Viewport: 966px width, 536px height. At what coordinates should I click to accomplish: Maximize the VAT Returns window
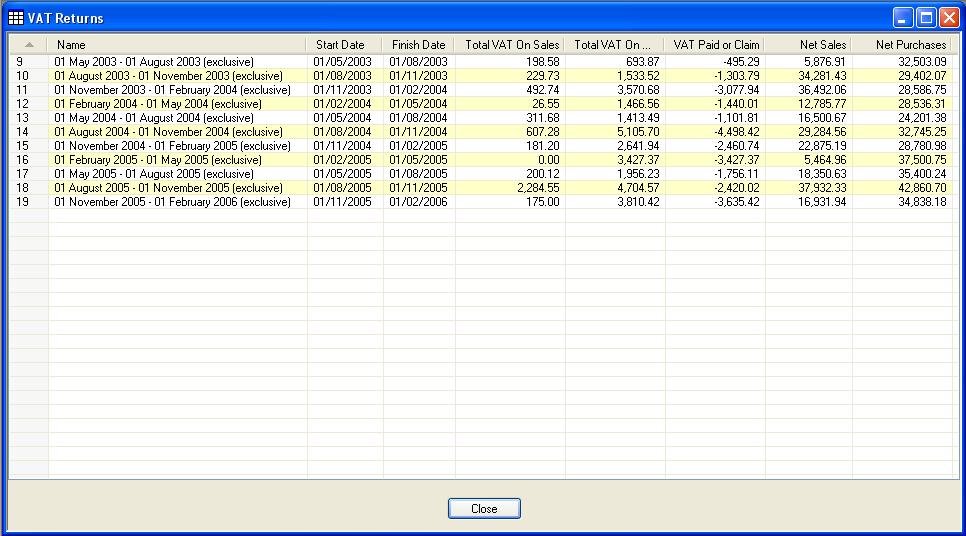pos(926,17)
